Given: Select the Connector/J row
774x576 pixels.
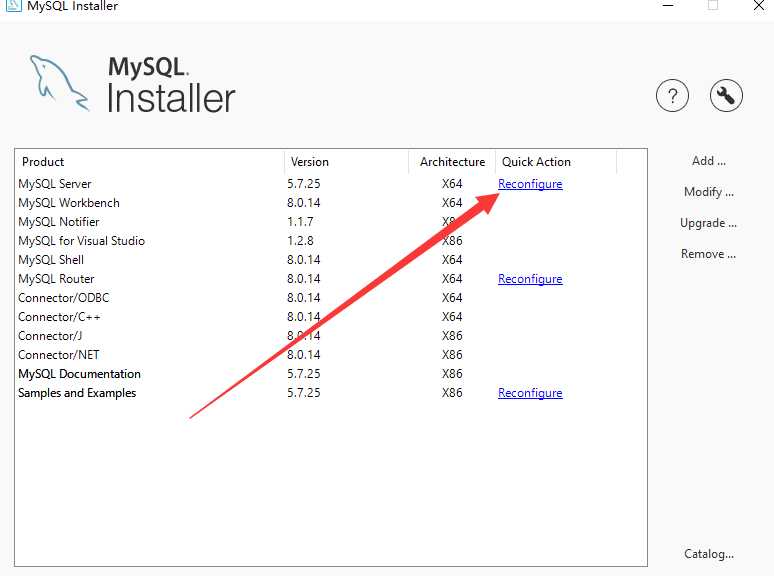Looking at the screenshot, I should pos(330,336).
